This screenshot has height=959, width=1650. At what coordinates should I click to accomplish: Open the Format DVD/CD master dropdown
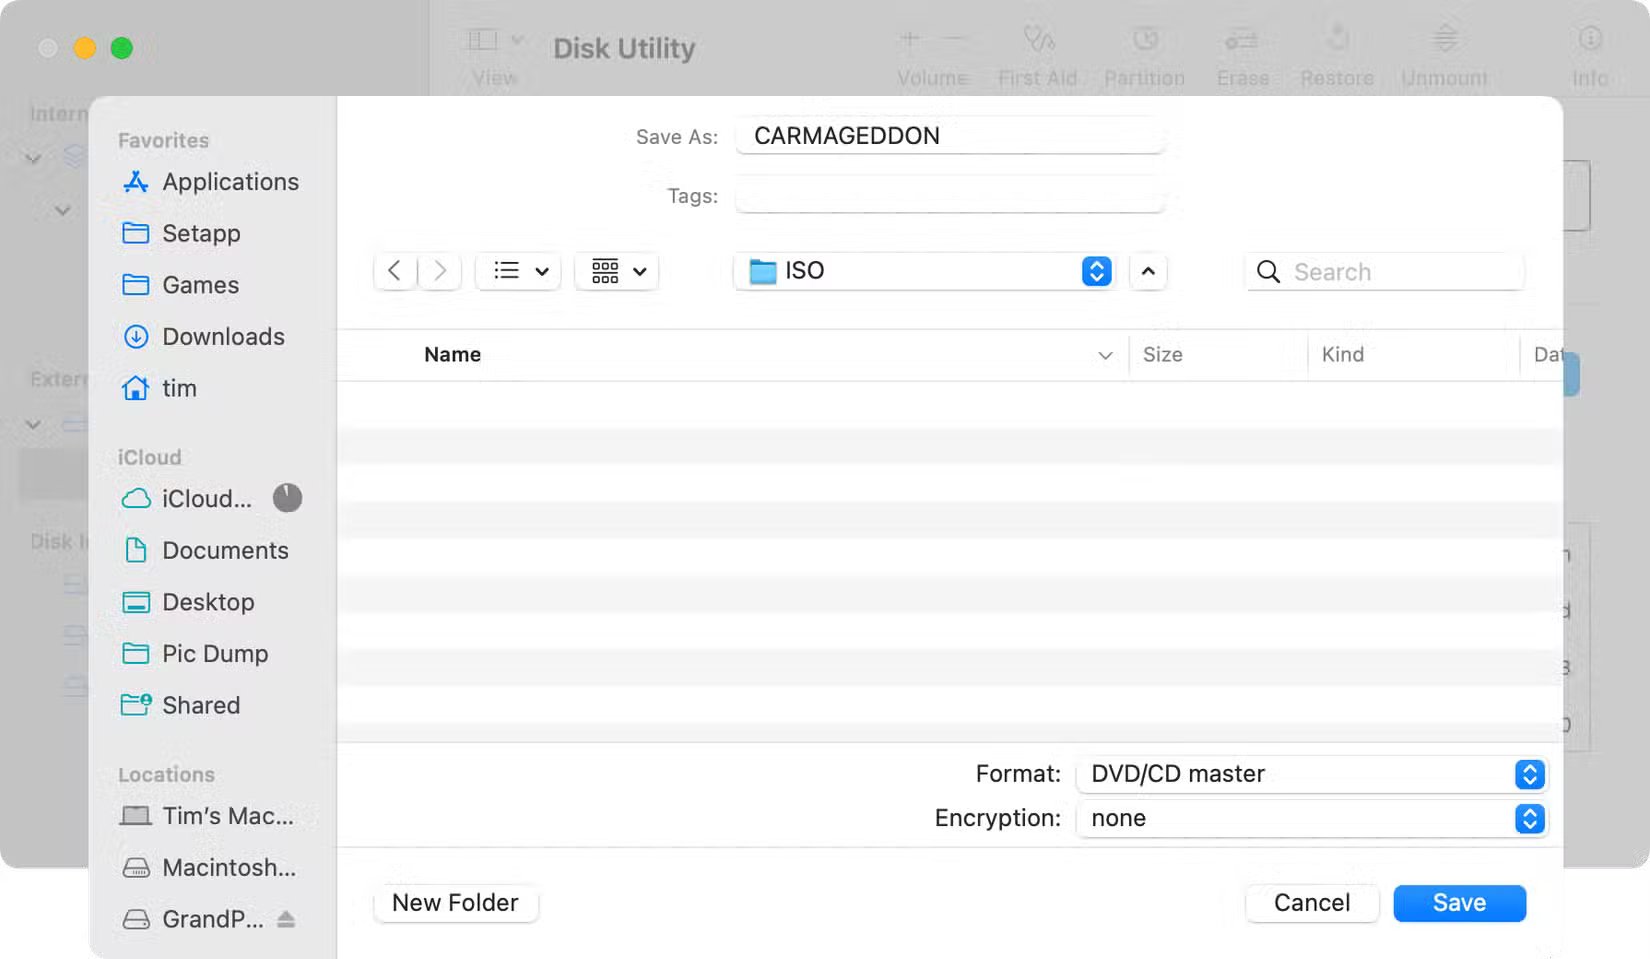(x=1312, y=774)
